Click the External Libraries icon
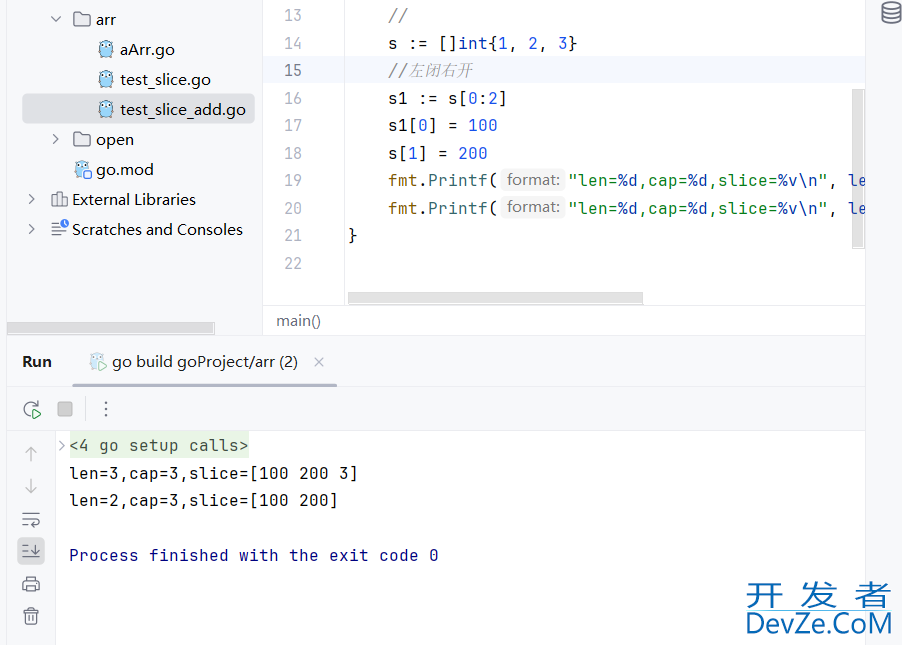This screenshot has width=902, height=645. pos(59,199)
